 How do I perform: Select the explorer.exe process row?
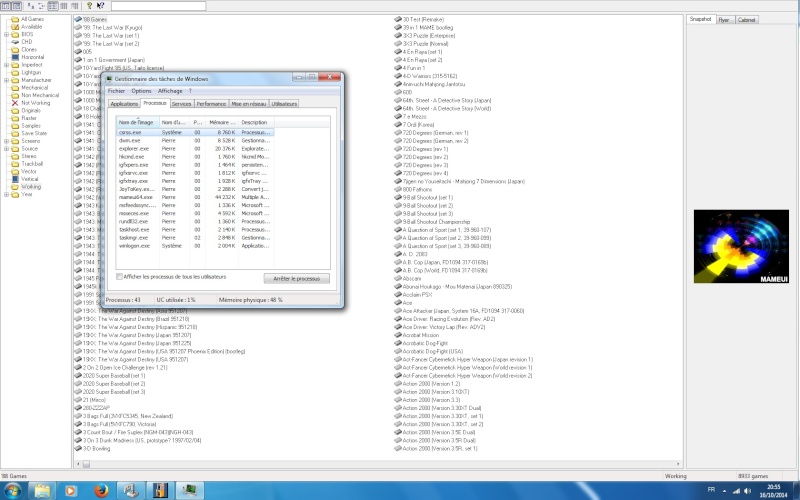pos(195,148)
